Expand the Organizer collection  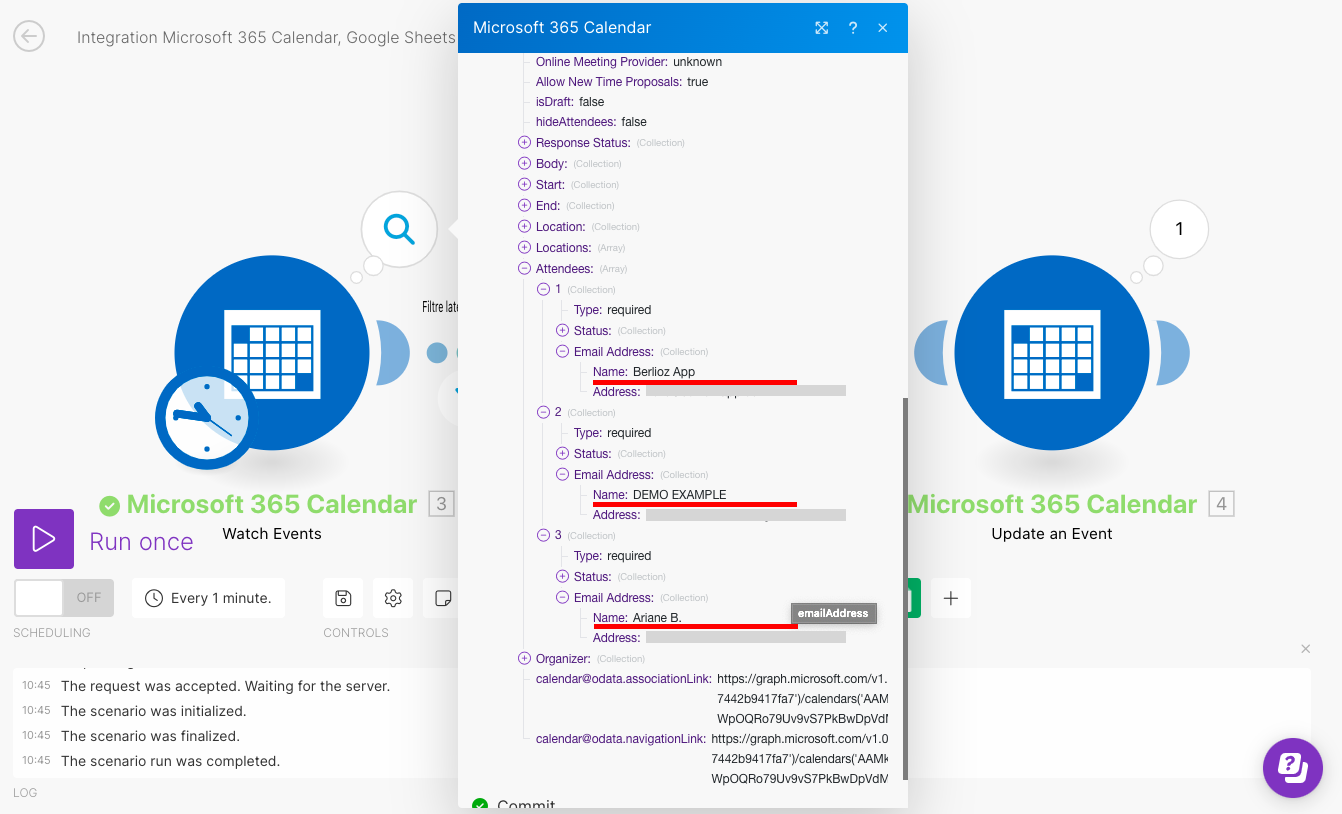coord(524,659)
